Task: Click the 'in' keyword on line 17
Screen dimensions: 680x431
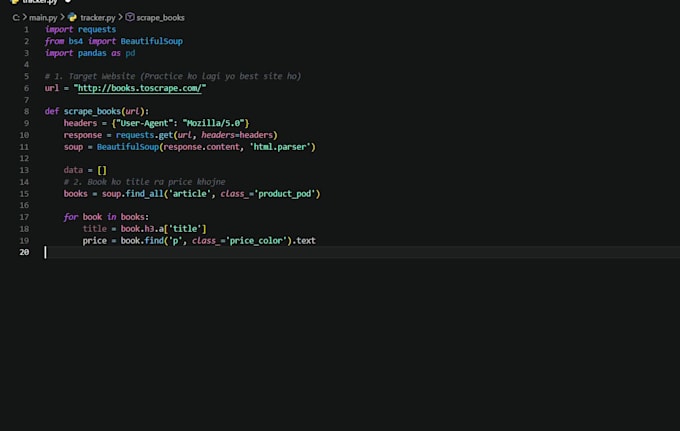Action: pos(111,217)
